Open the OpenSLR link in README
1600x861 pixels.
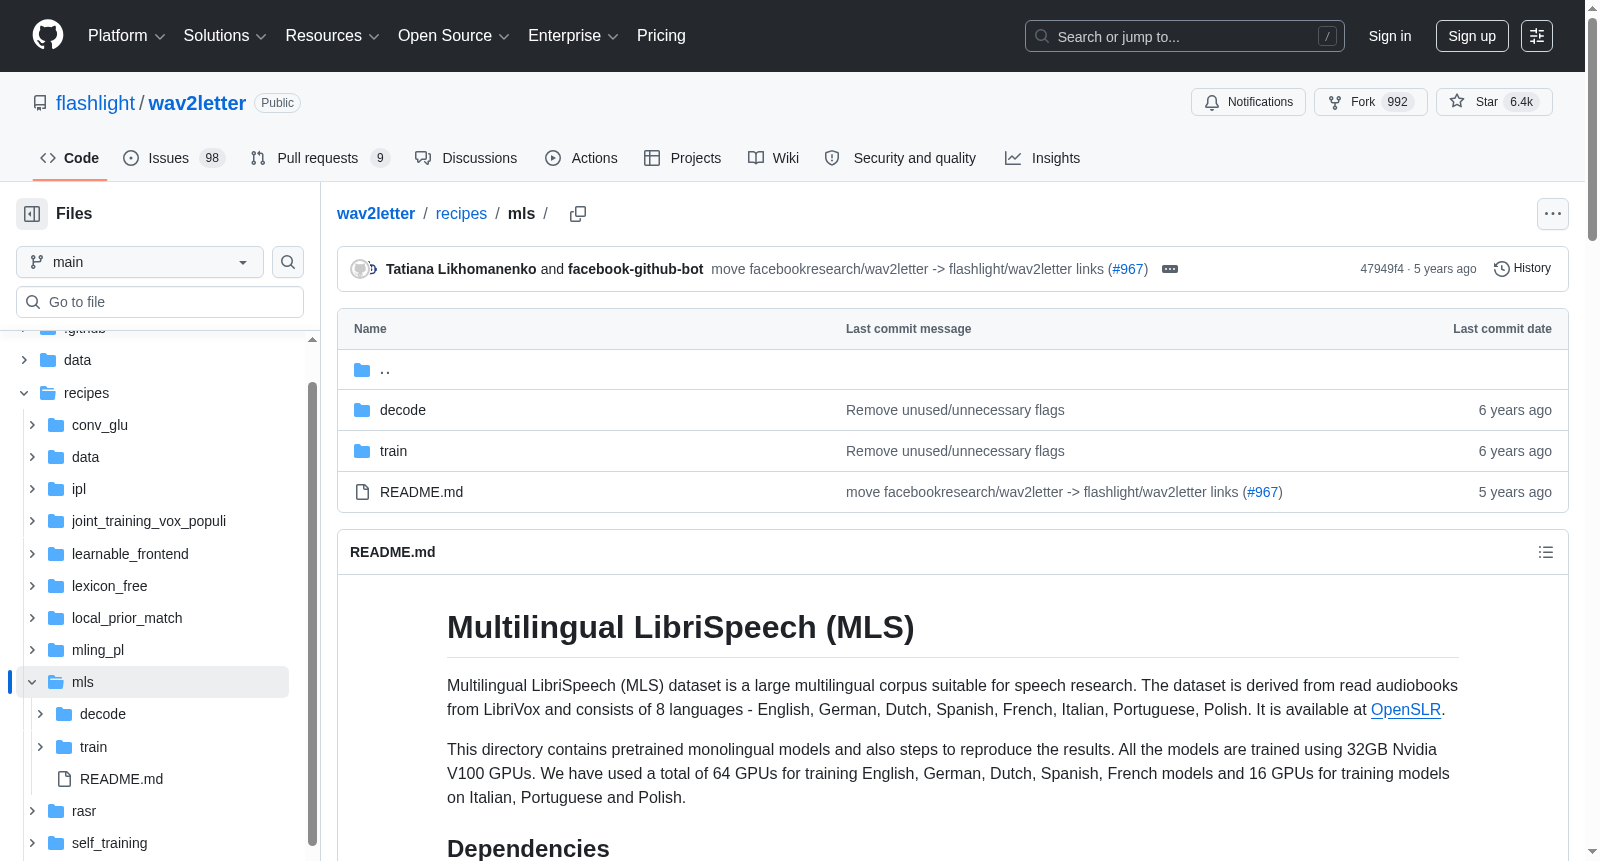click(x=1406, y=709)
